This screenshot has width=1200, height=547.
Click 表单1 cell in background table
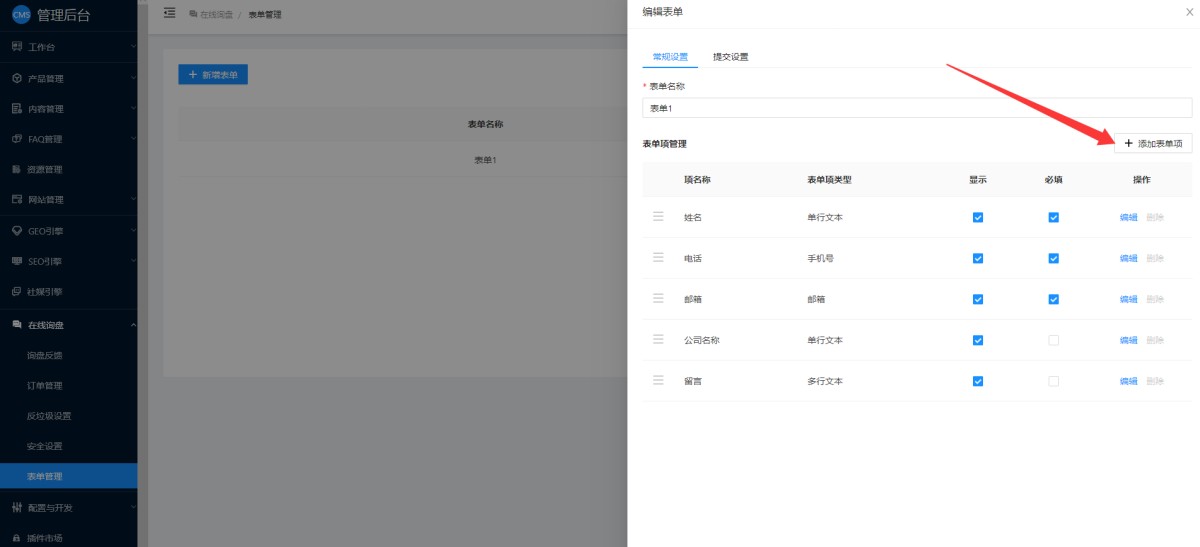[485, 160]
